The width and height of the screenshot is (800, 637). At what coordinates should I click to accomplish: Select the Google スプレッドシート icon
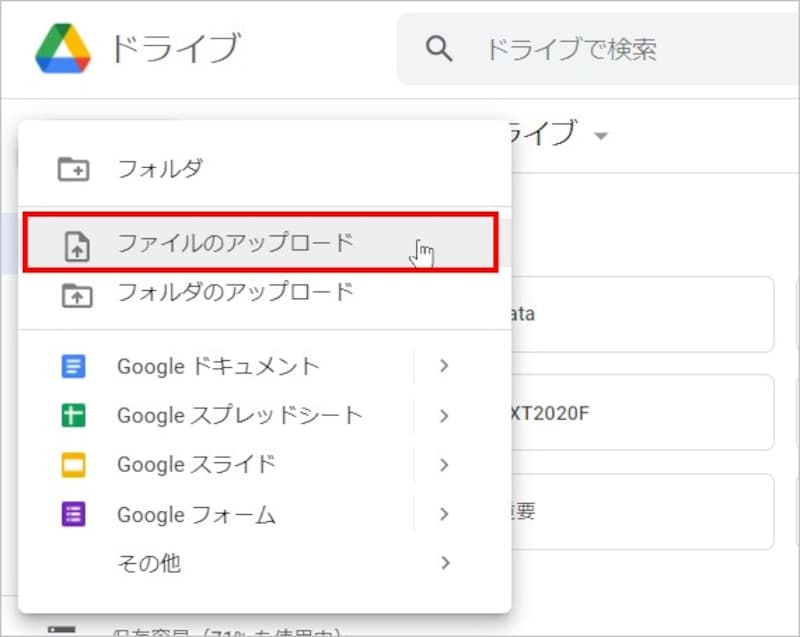(x=73, y=415)
